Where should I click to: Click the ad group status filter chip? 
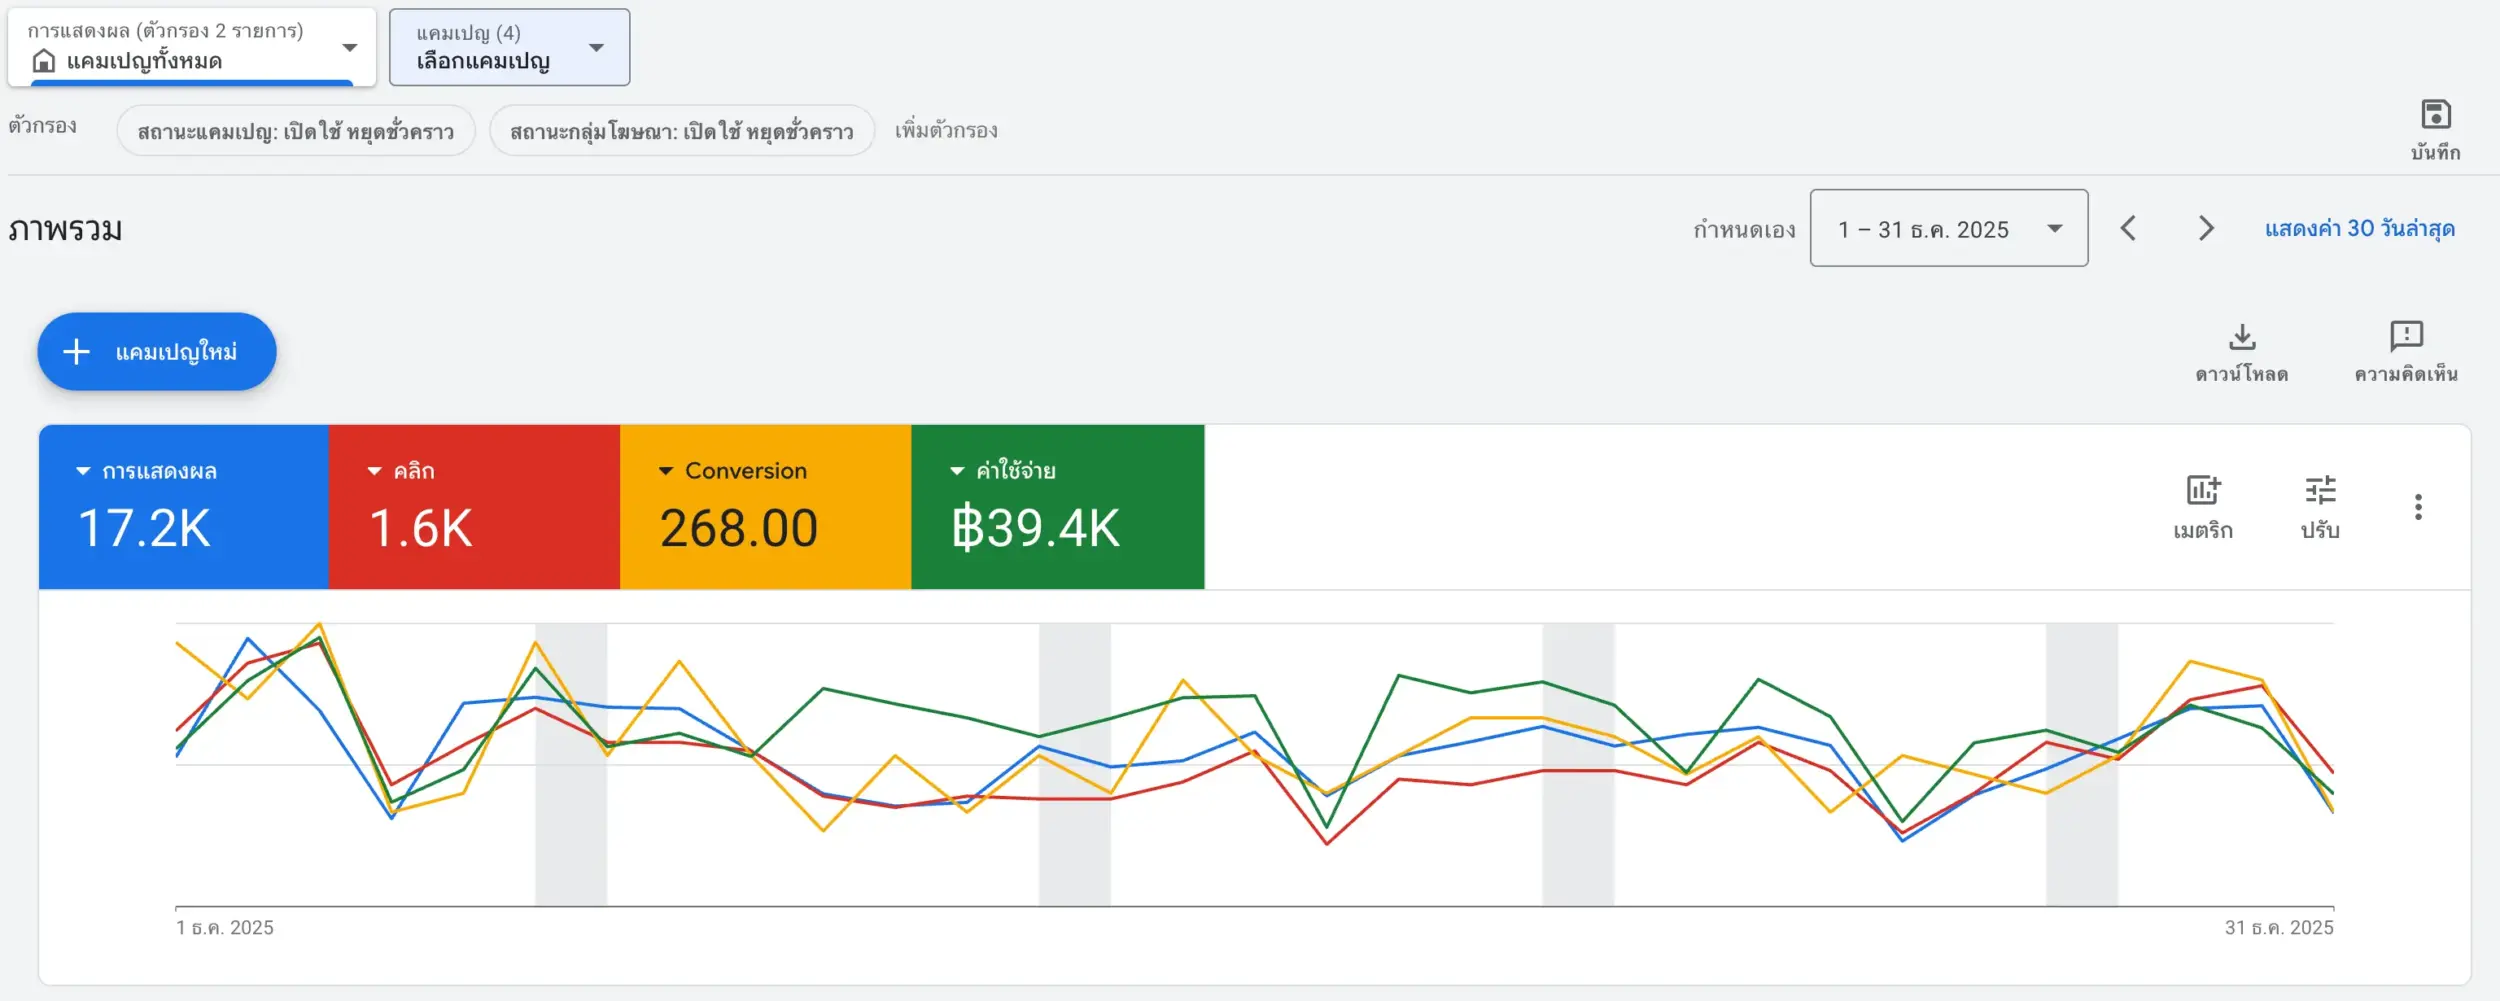[x=681, y=131]
